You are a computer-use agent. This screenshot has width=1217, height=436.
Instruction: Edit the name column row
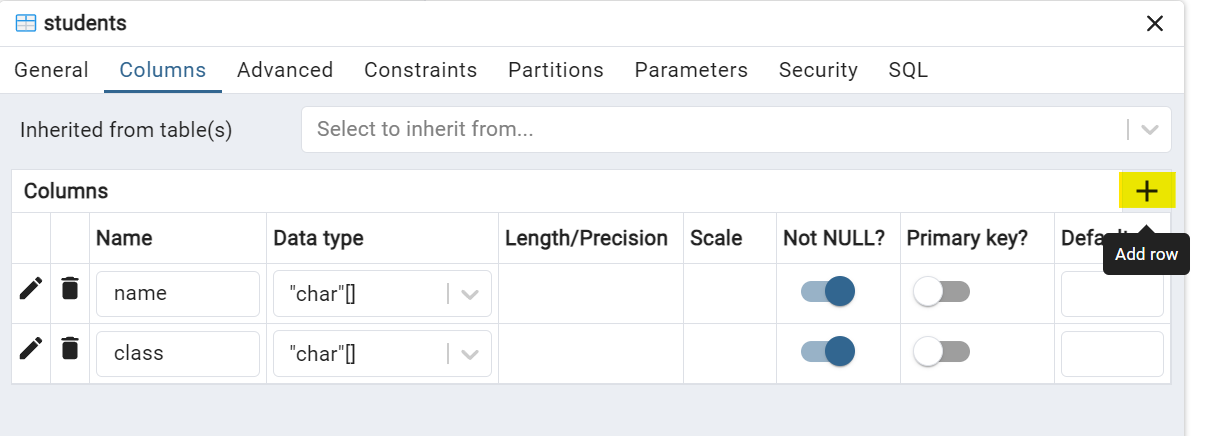[x=31, y=290]
